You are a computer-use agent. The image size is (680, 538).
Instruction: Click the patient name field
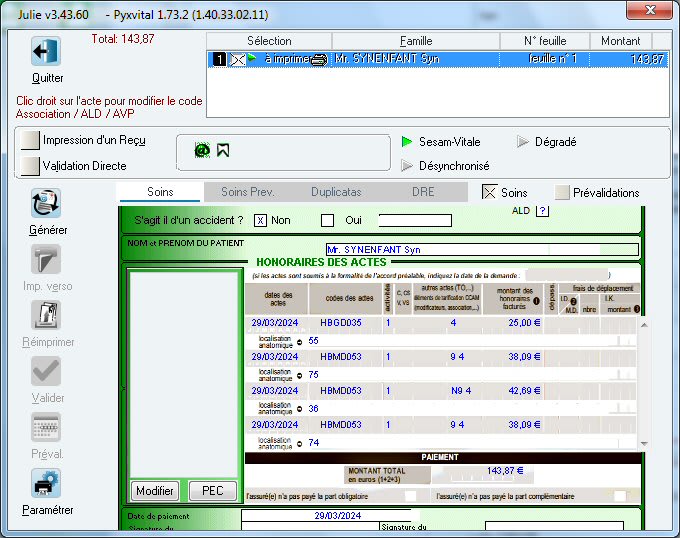[x=482, y=250]
